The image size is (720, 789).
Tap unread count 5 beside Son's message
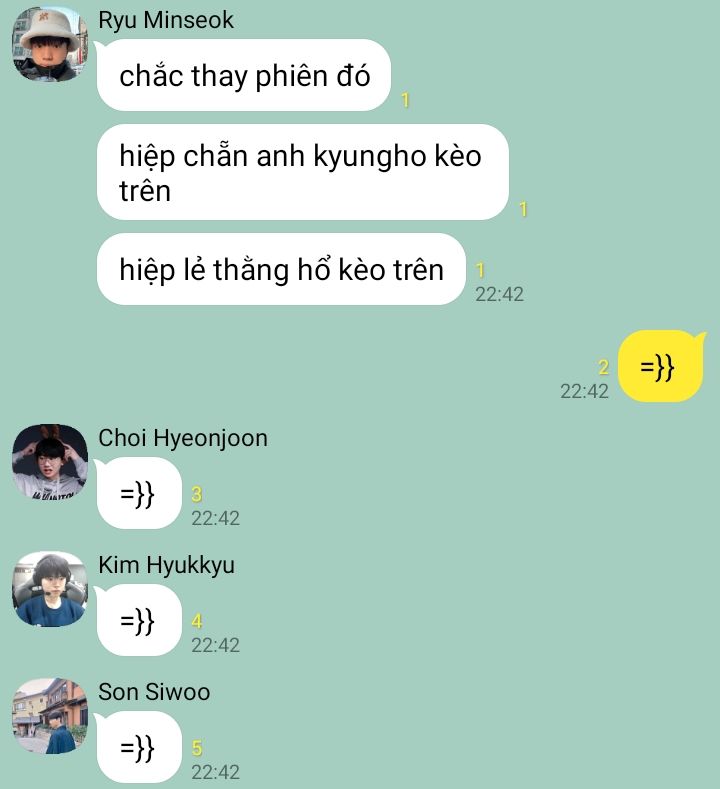click(x=197, y=748)
